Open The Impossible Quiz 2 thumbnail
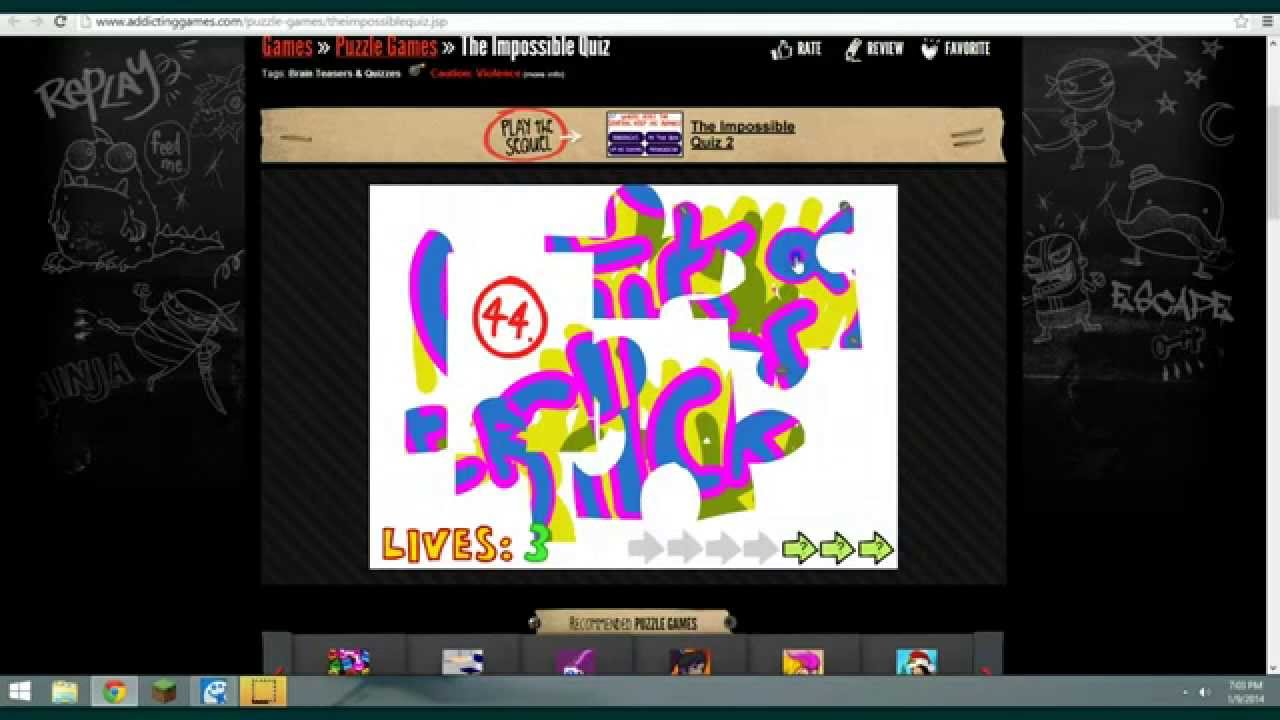This screenshot has width=1280, height=720. [x=644, y=134]
